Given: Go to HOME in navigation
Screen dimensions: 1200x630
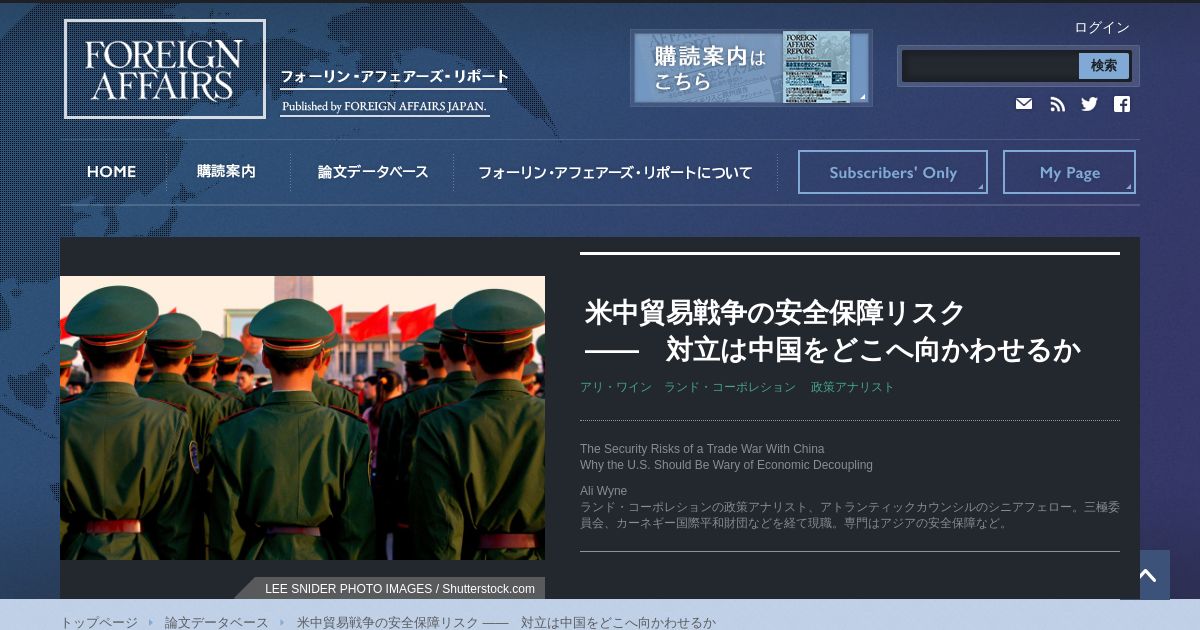Looking at the screenshot, I should click(x=111, y=172).
